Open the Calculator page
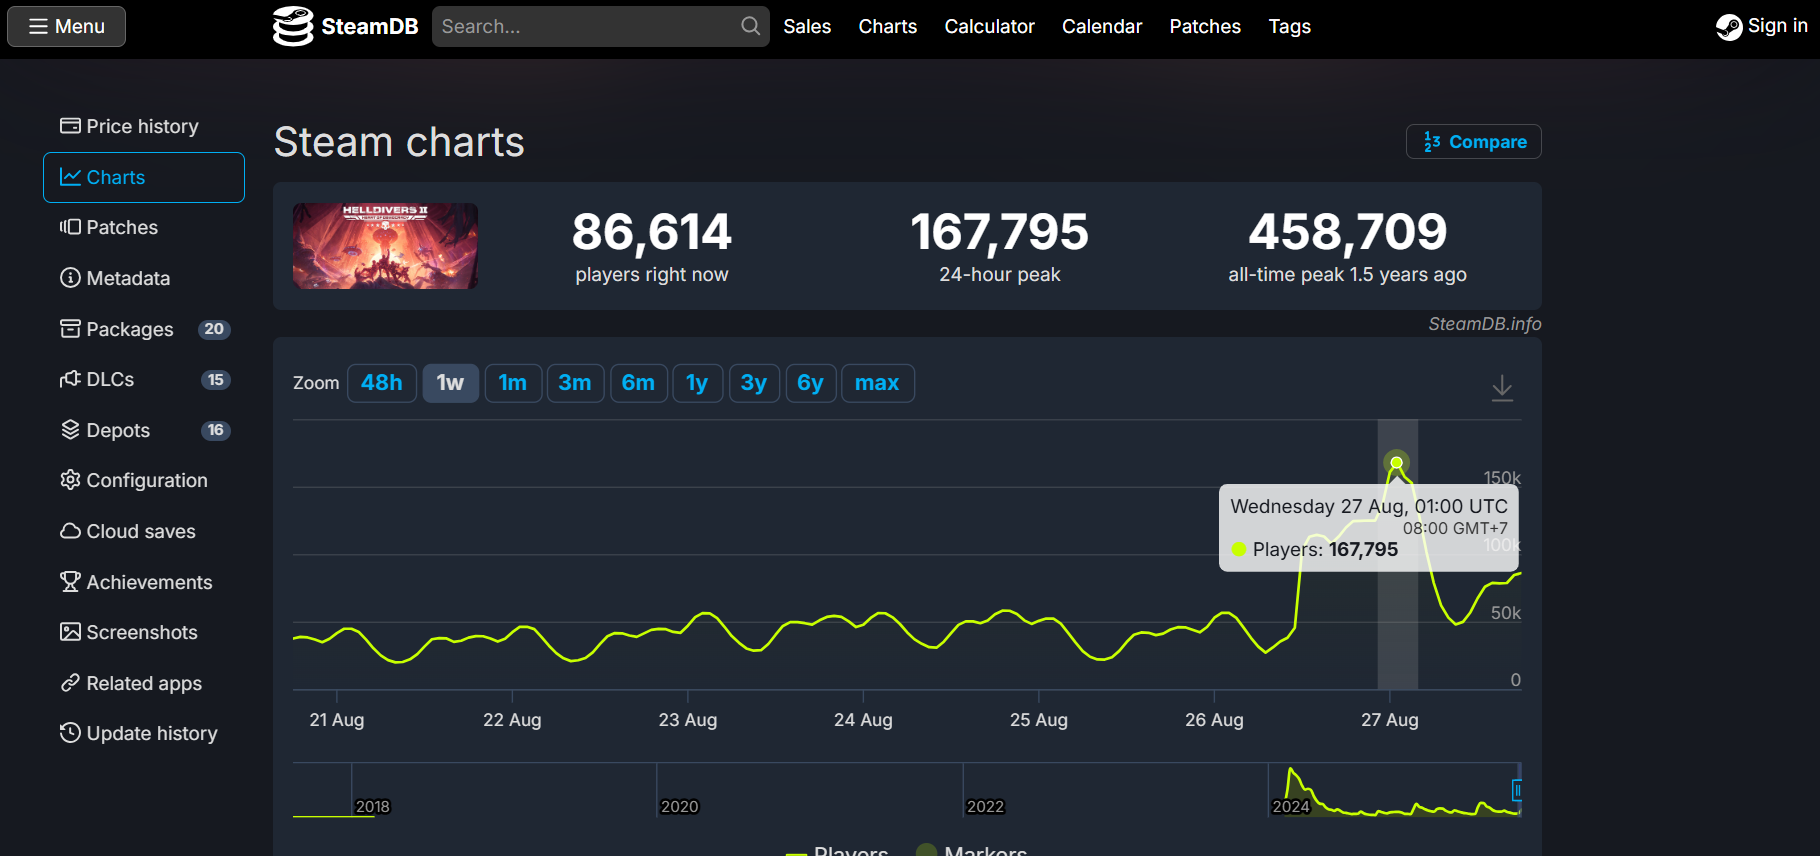 [x=989, y=26]
